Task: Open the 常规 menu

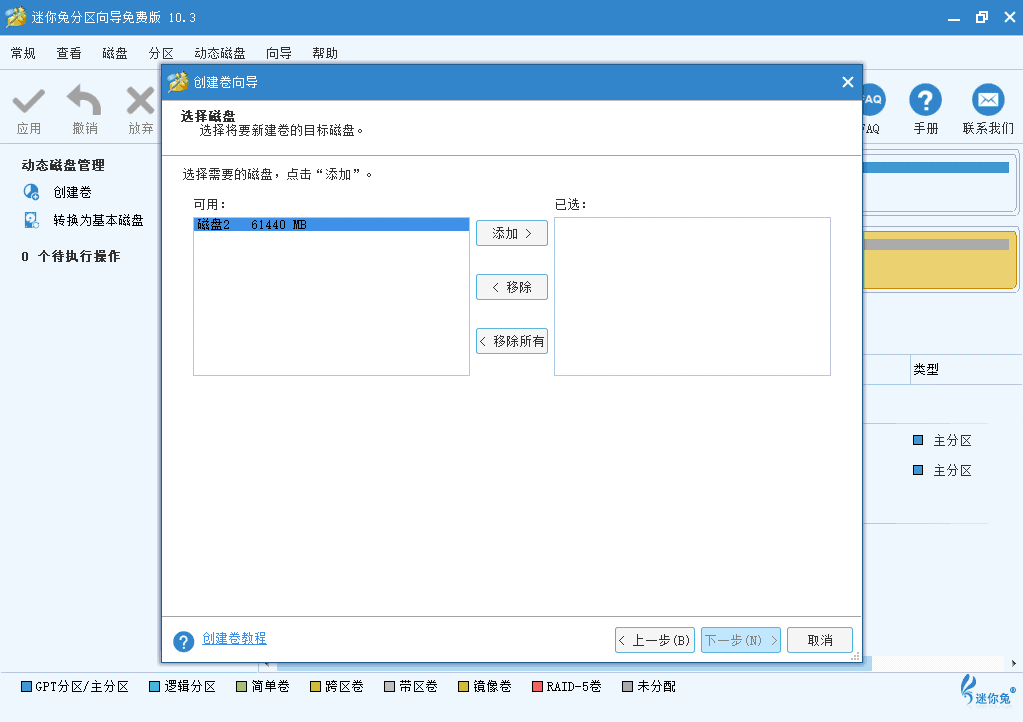Action: (x=23, y=53)
